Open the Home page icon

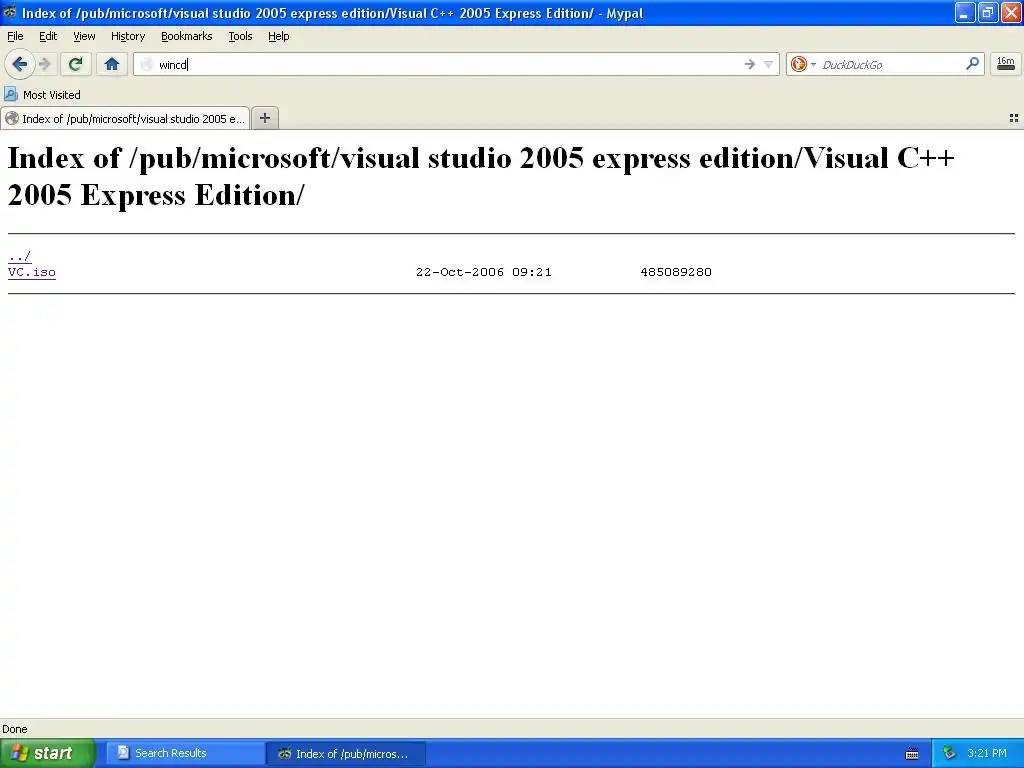(x=112, y=64)
